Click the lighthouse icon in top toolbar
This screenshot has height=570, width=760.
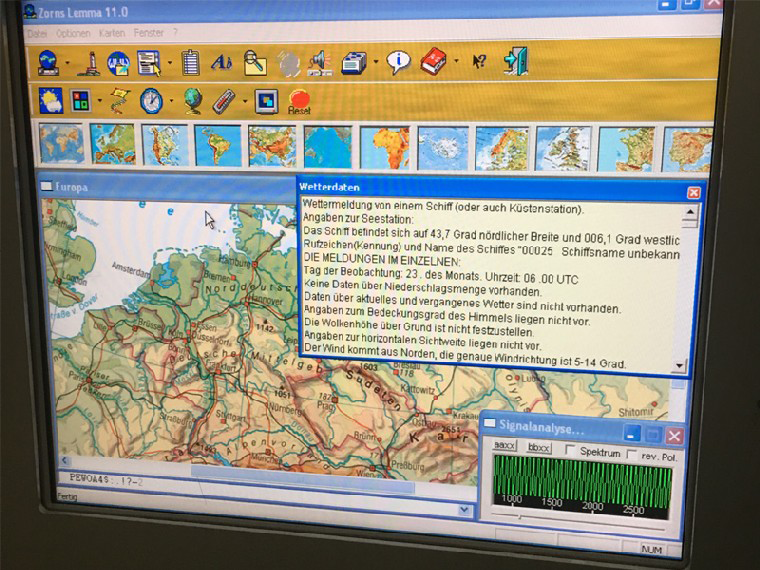[x=89, y=63]
